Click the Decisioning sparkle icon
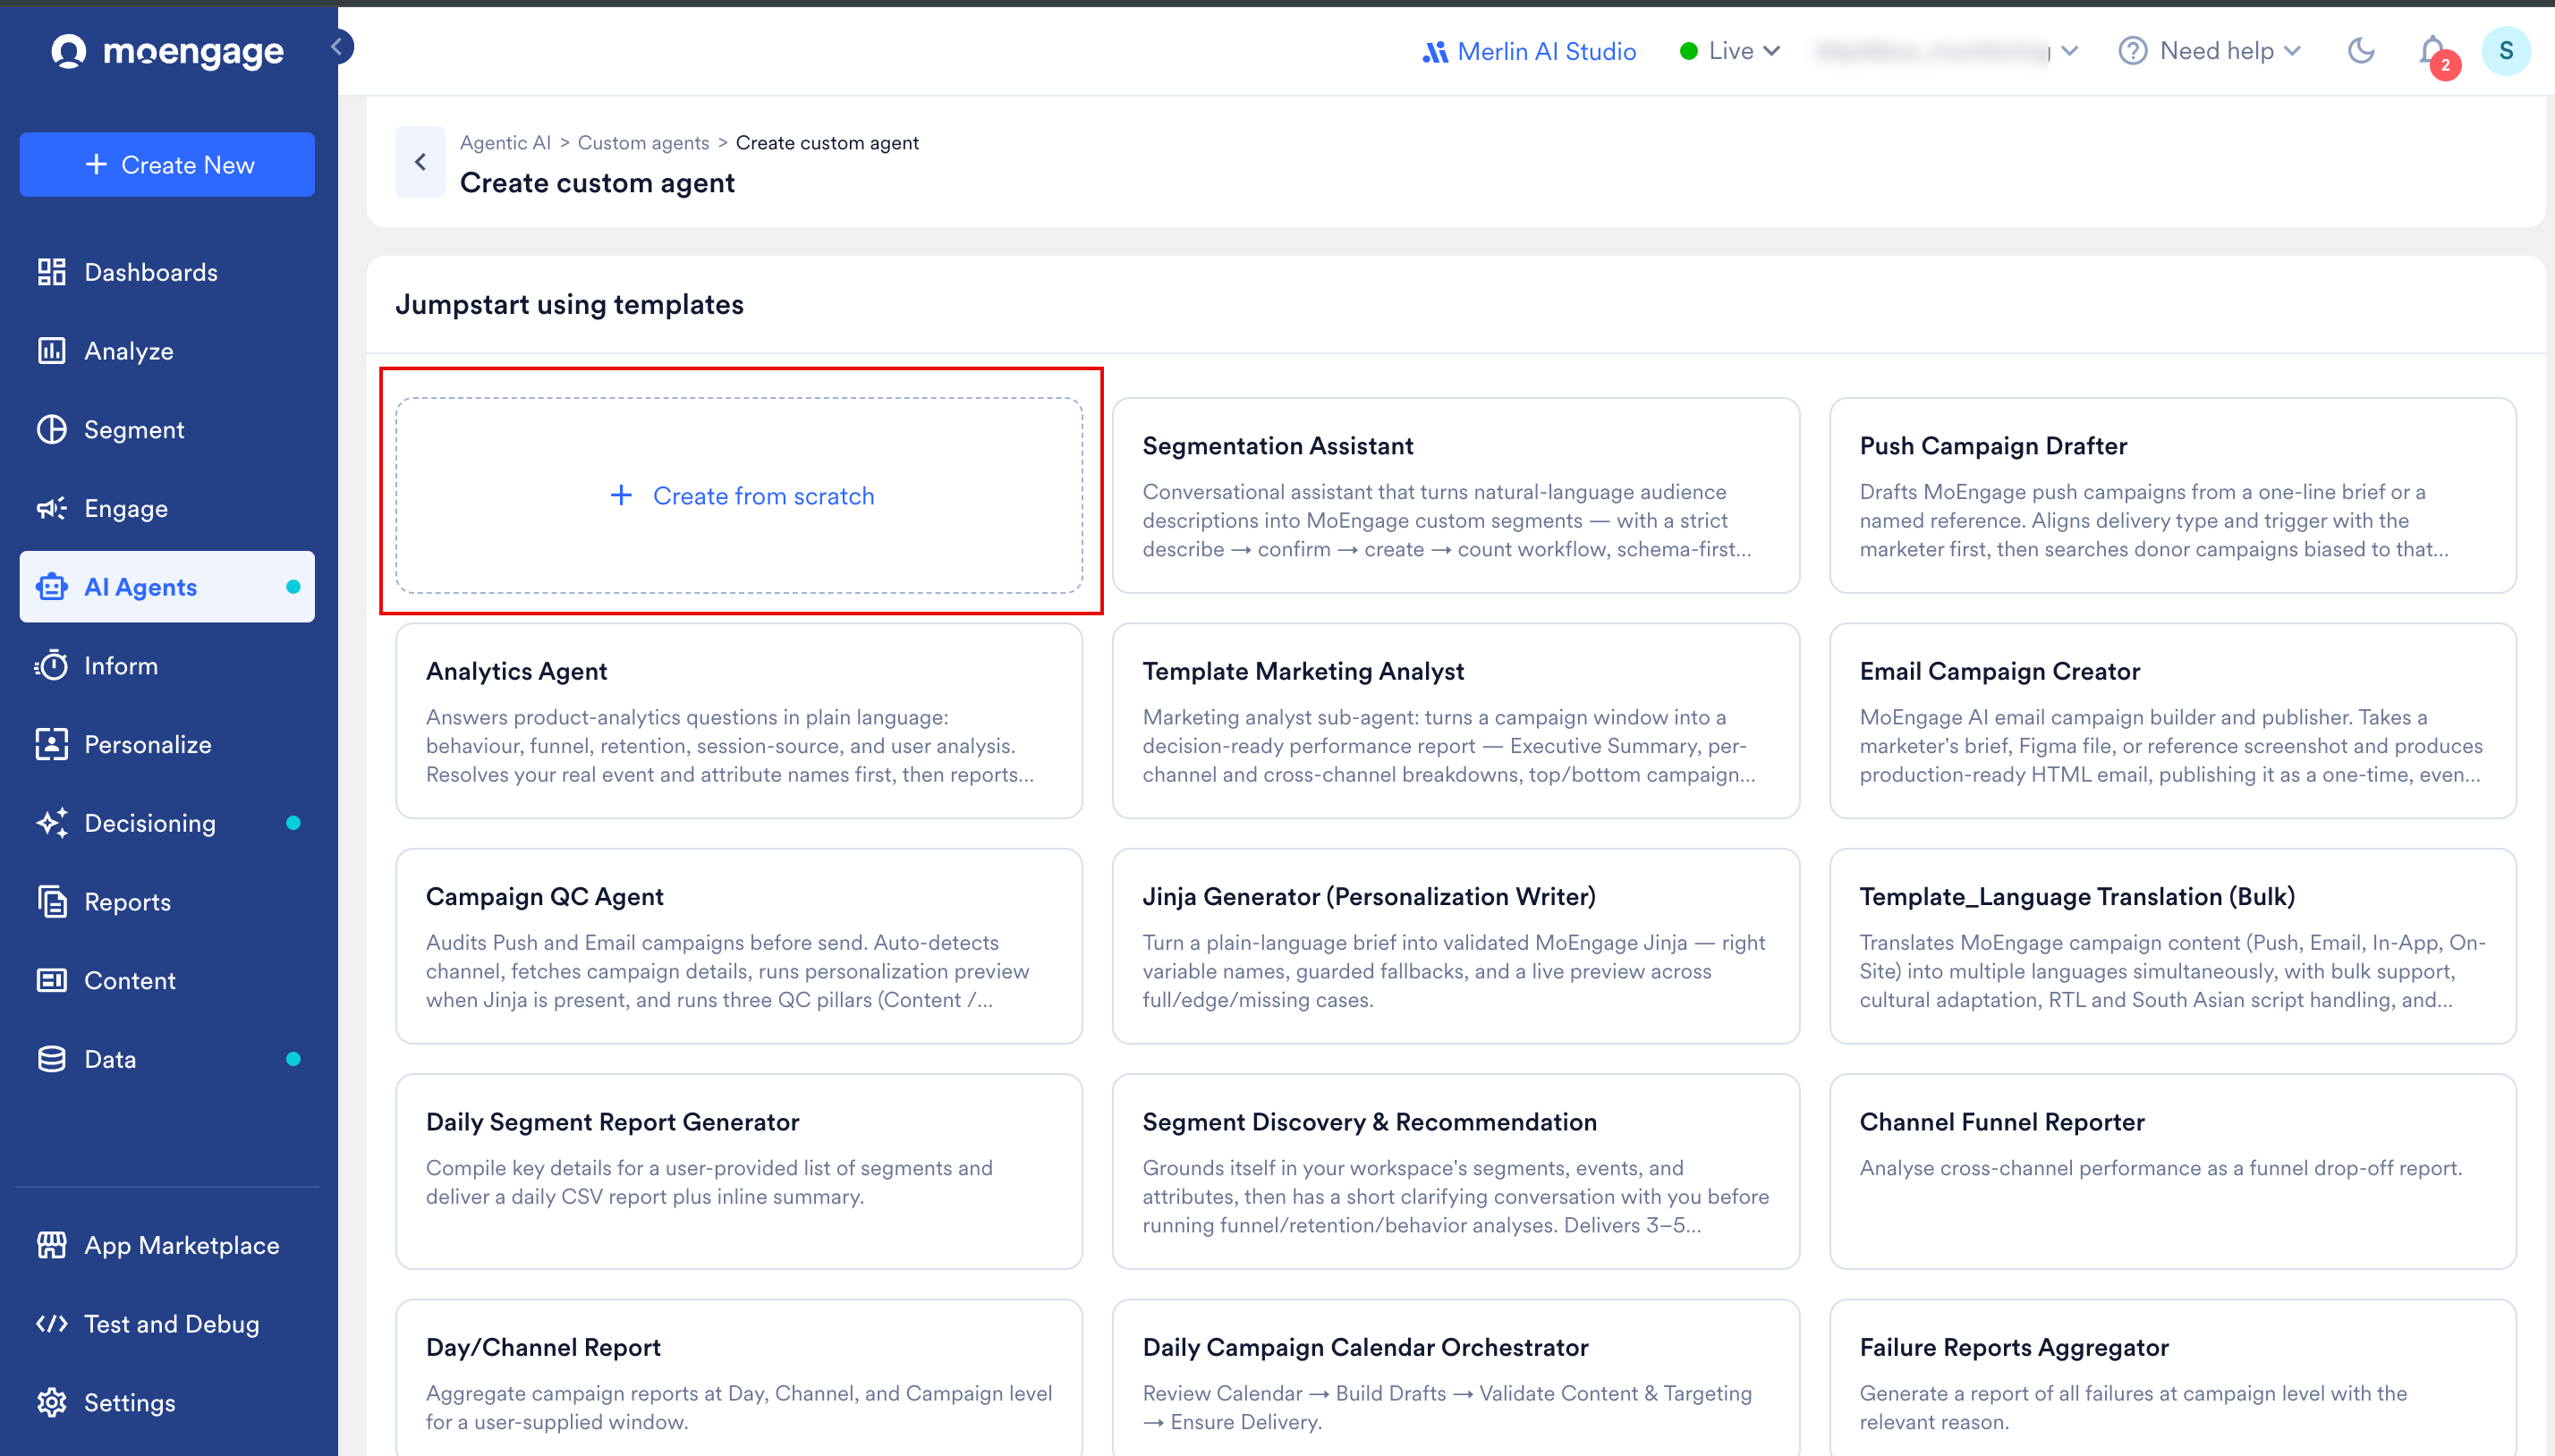This screenshot has height=1456, width=2555. pyautogui.click(x=51, y=823)
